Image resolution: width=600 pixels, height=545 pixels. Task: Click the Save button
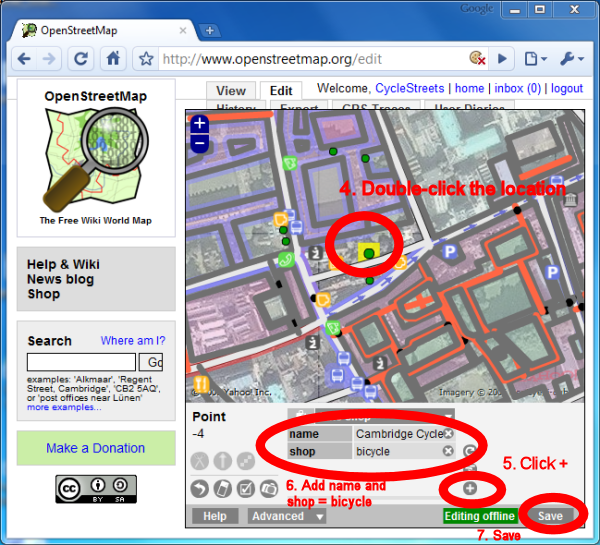(550, 516)
